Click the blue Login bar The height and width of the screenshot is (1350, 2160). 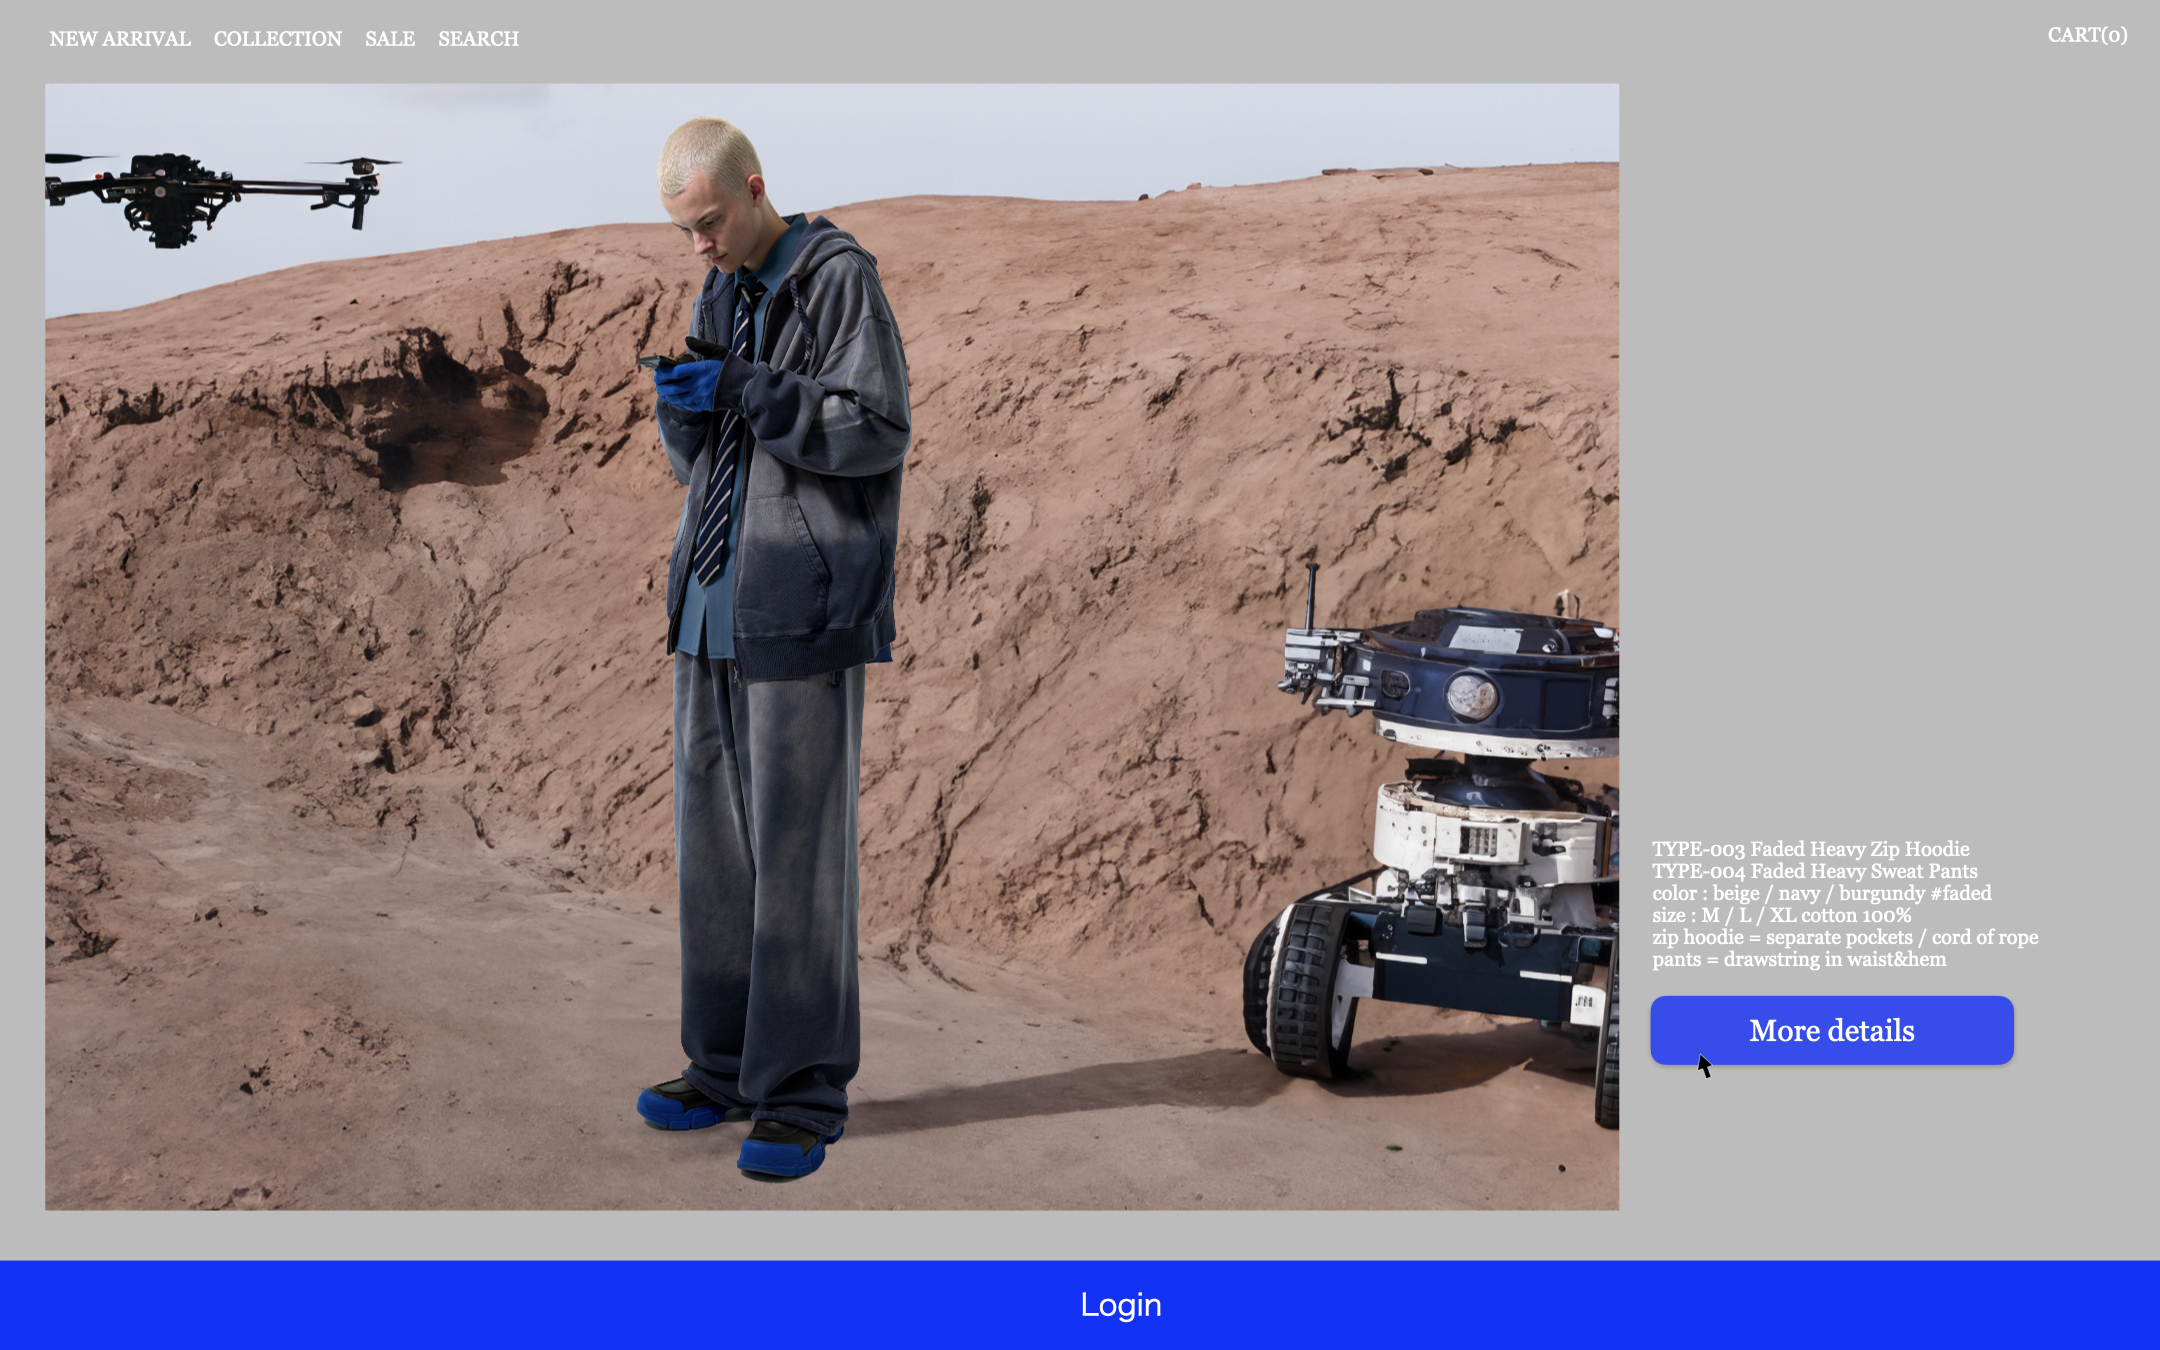(1080, 1305)
